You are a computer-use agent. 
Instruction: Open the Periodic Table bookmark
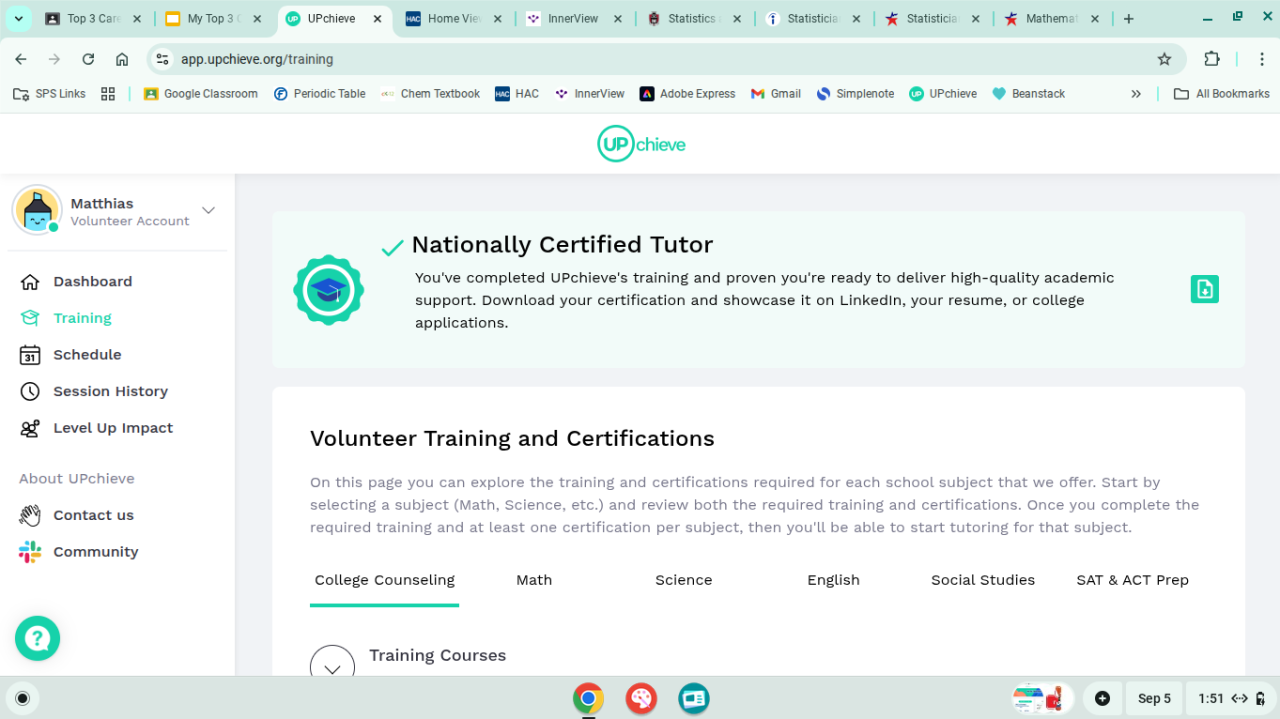(319, 94)
